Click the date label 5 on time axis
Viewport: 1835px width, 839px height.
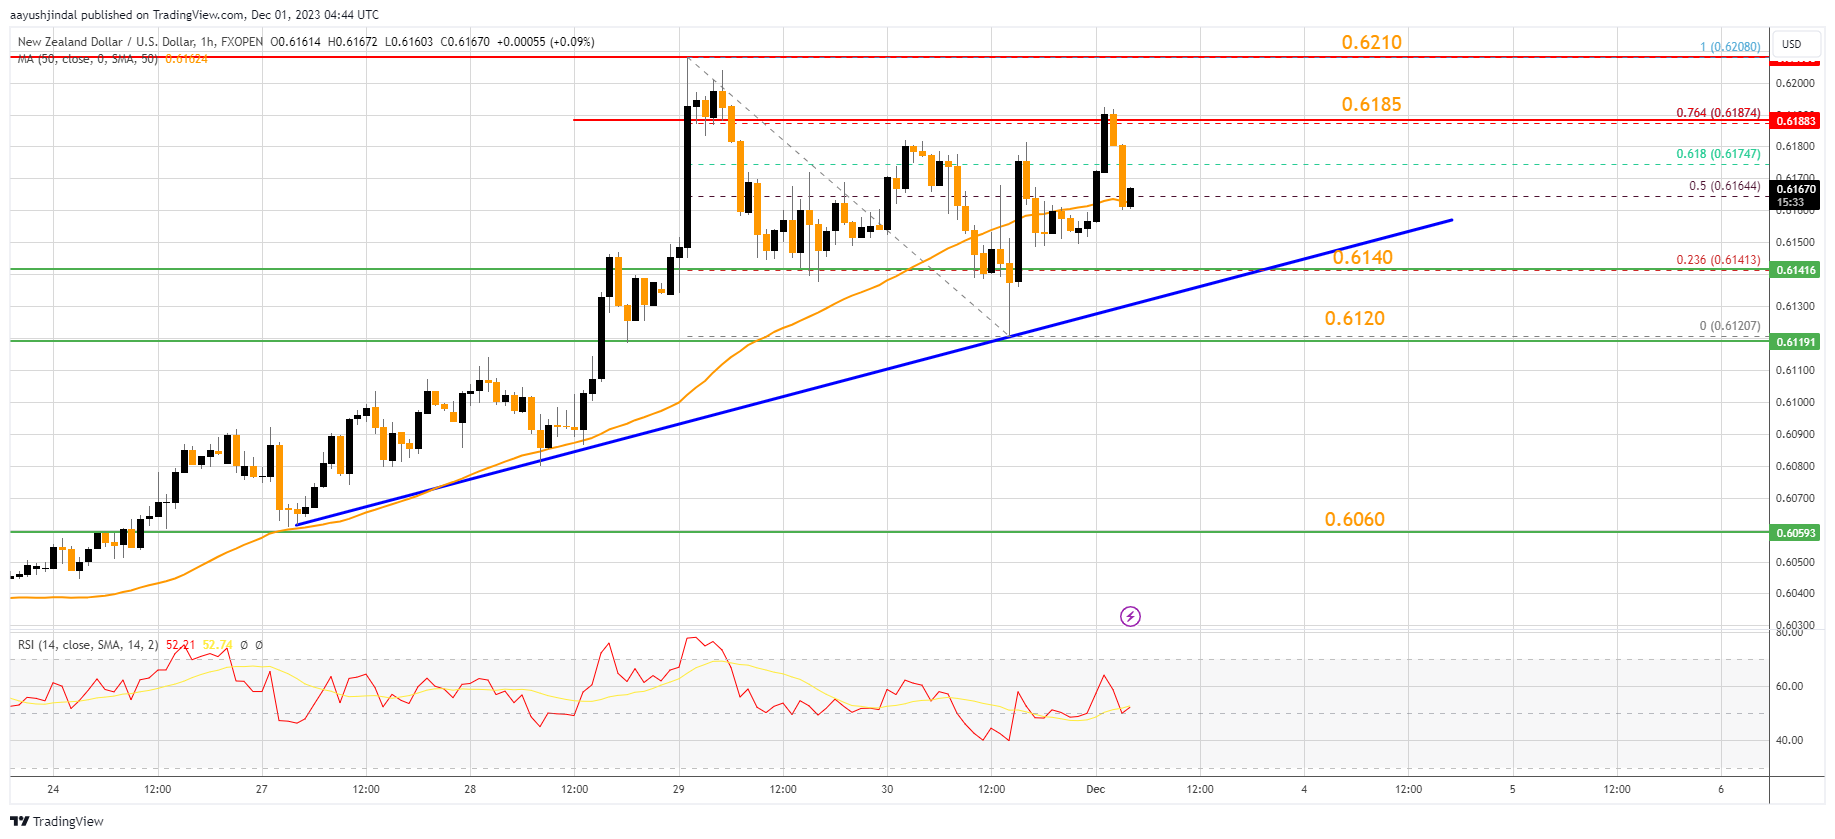pyautogui.click(x=1512, y=789)
